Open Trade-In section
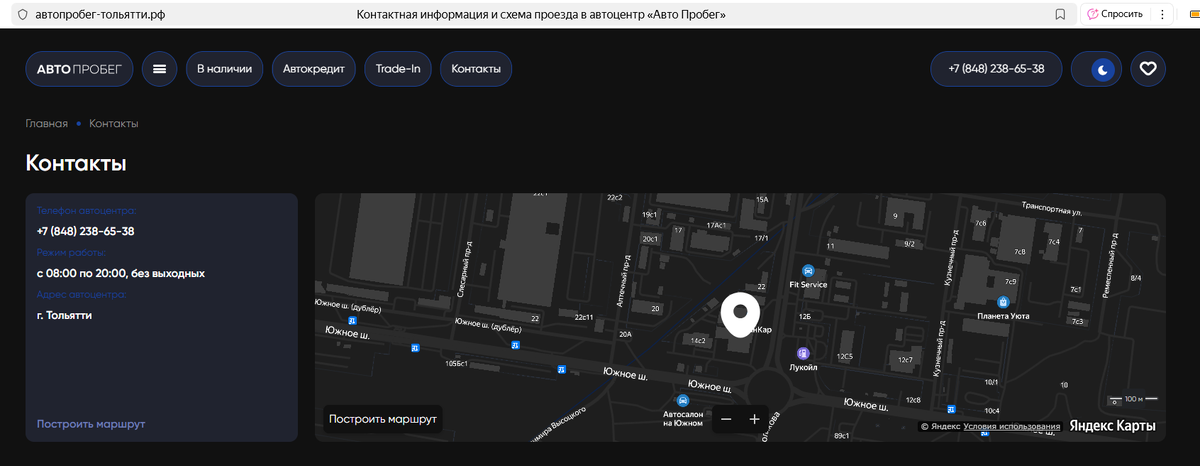The height and width of the screenshot is (466, 1200). pyautogui.click(x=398, y=69)
